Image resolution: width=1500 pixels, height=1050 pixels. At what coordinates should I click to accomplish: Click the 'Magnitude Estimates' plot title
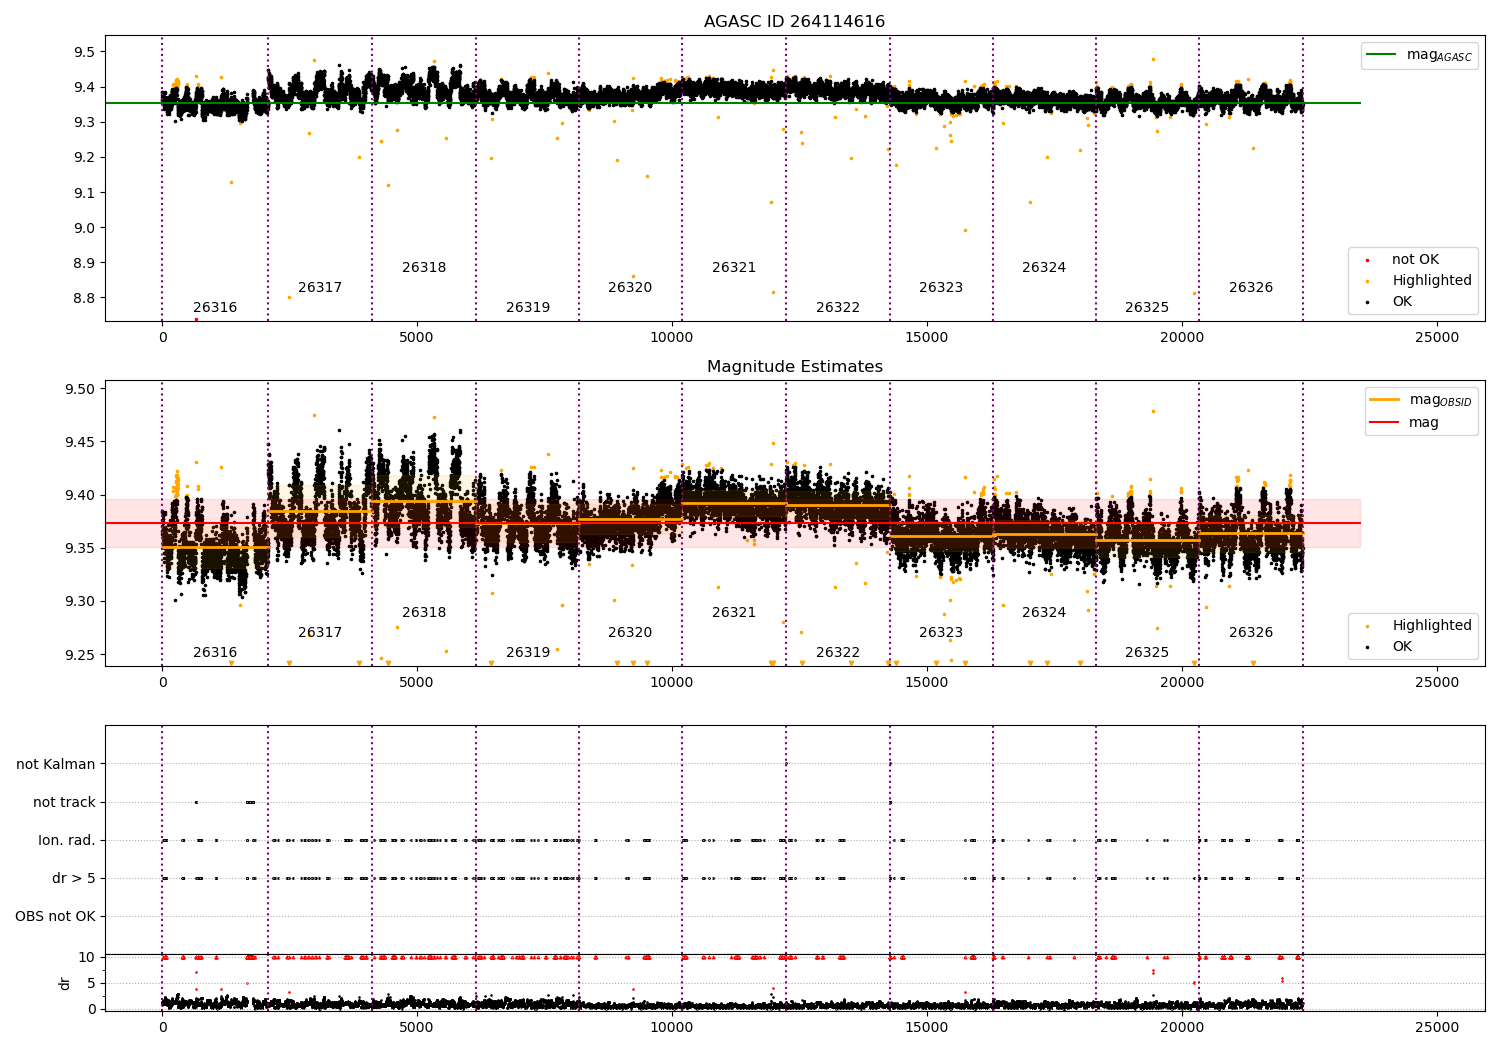794,367
